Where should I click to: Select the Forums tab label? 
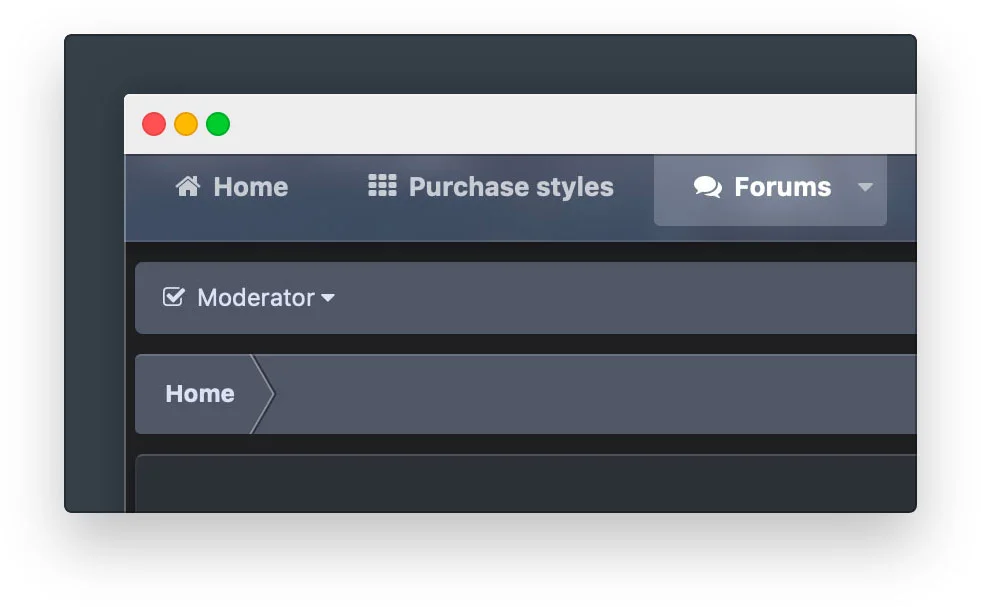click(783, 187)
